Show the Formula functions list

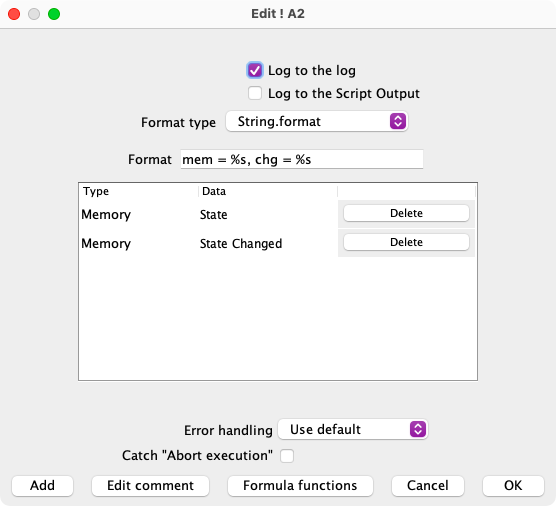(300, 485)
